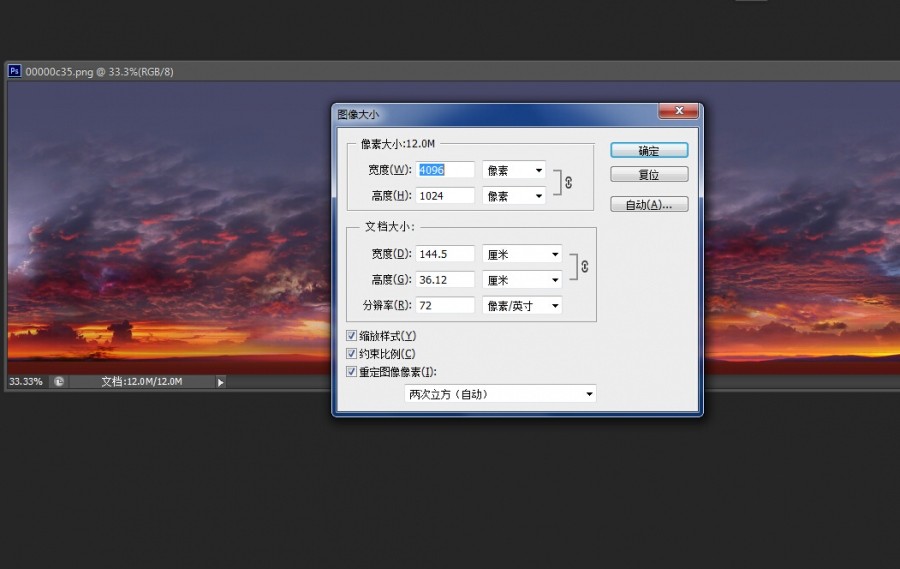Viewport: 900px width, 569px height.
Task: Click the pixel size constrain chain link icon
Action: [x=568, y=183]
